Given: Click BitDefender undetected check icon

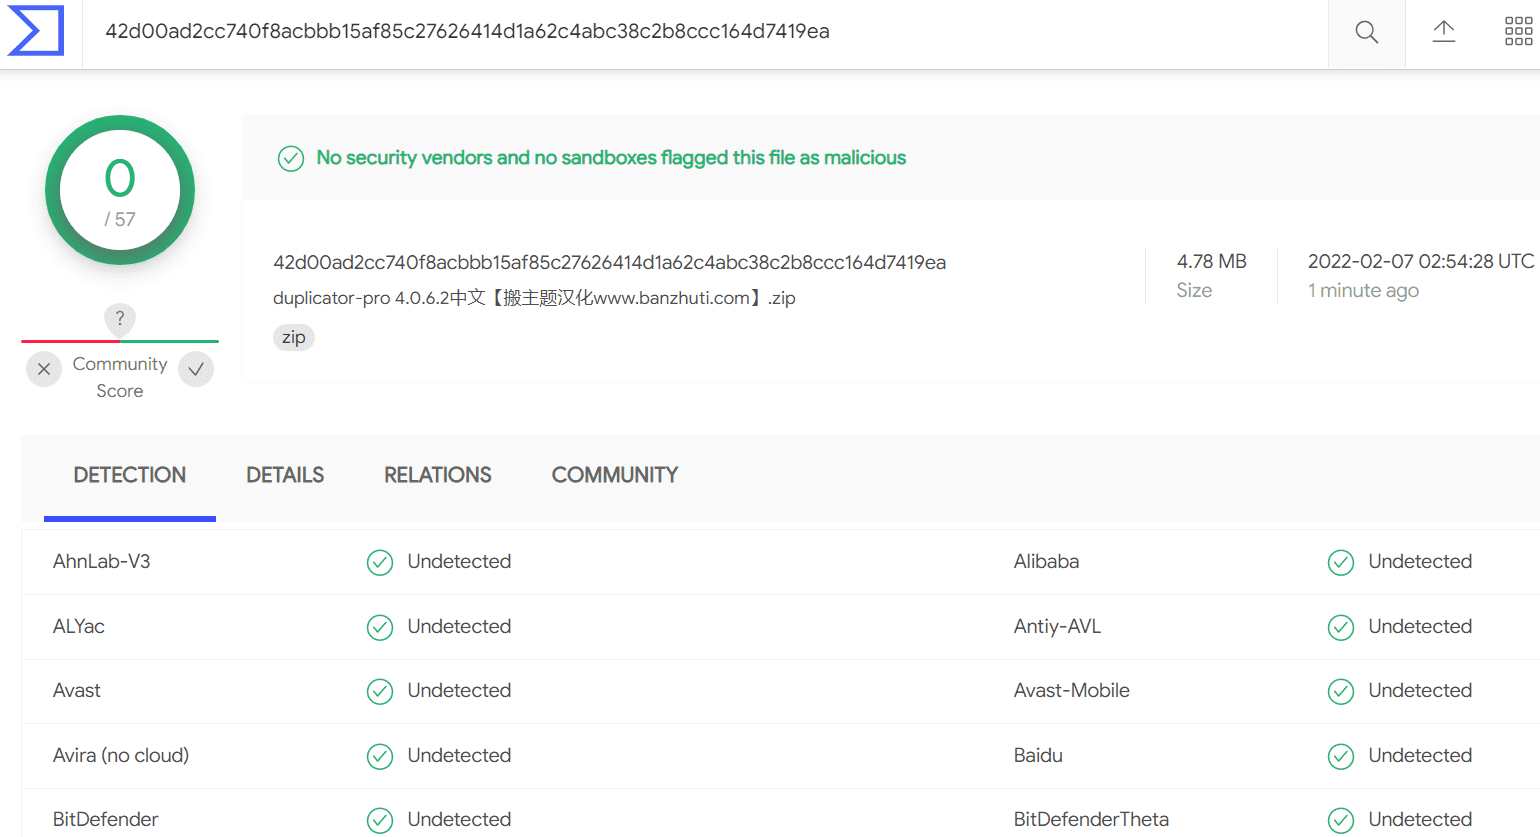Looking at the screenshot, I should pos(380,821).
